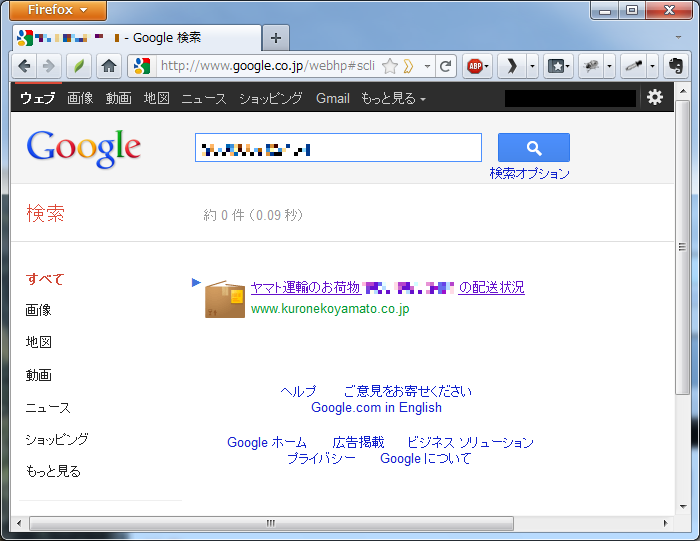Select the Google 検索 browser tab
Screen dimensions: 700x541
coord(137,38)
